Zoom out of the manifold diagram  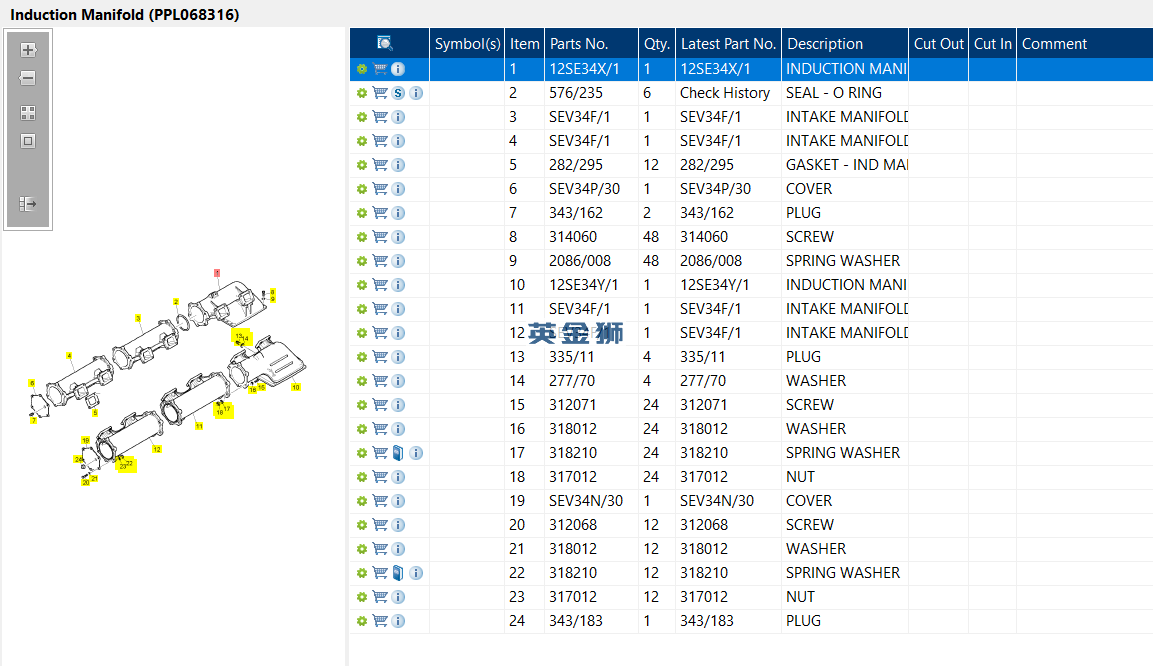pos(28,78)
